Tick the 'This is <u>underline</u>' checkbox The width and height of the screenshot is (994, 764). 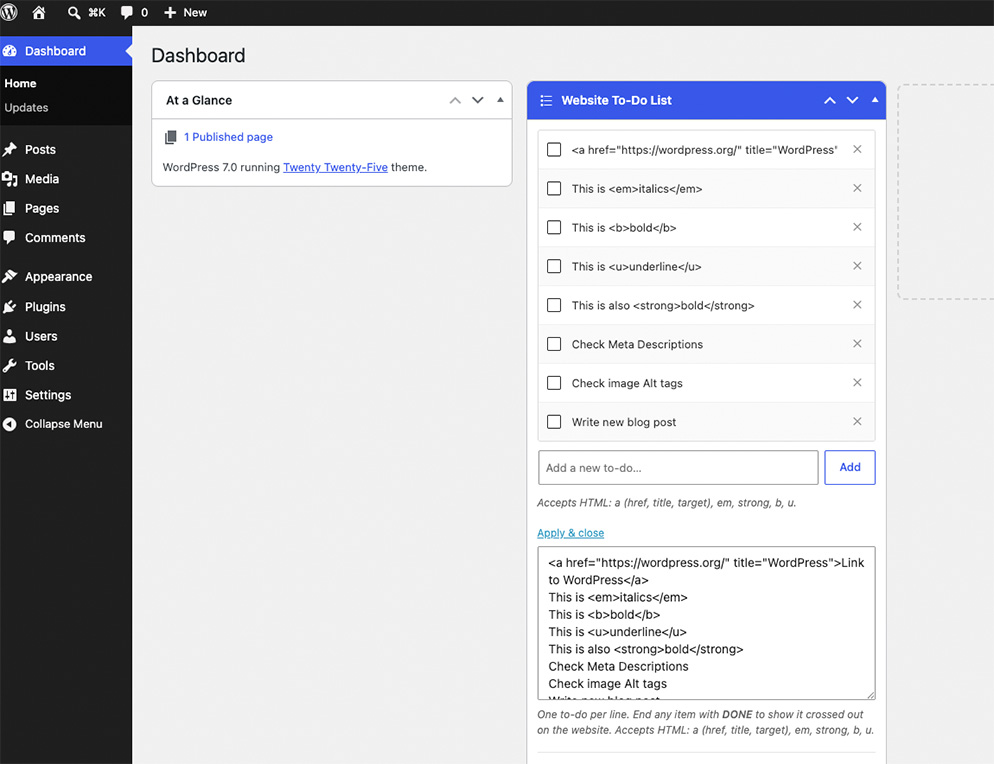point(554,266)
